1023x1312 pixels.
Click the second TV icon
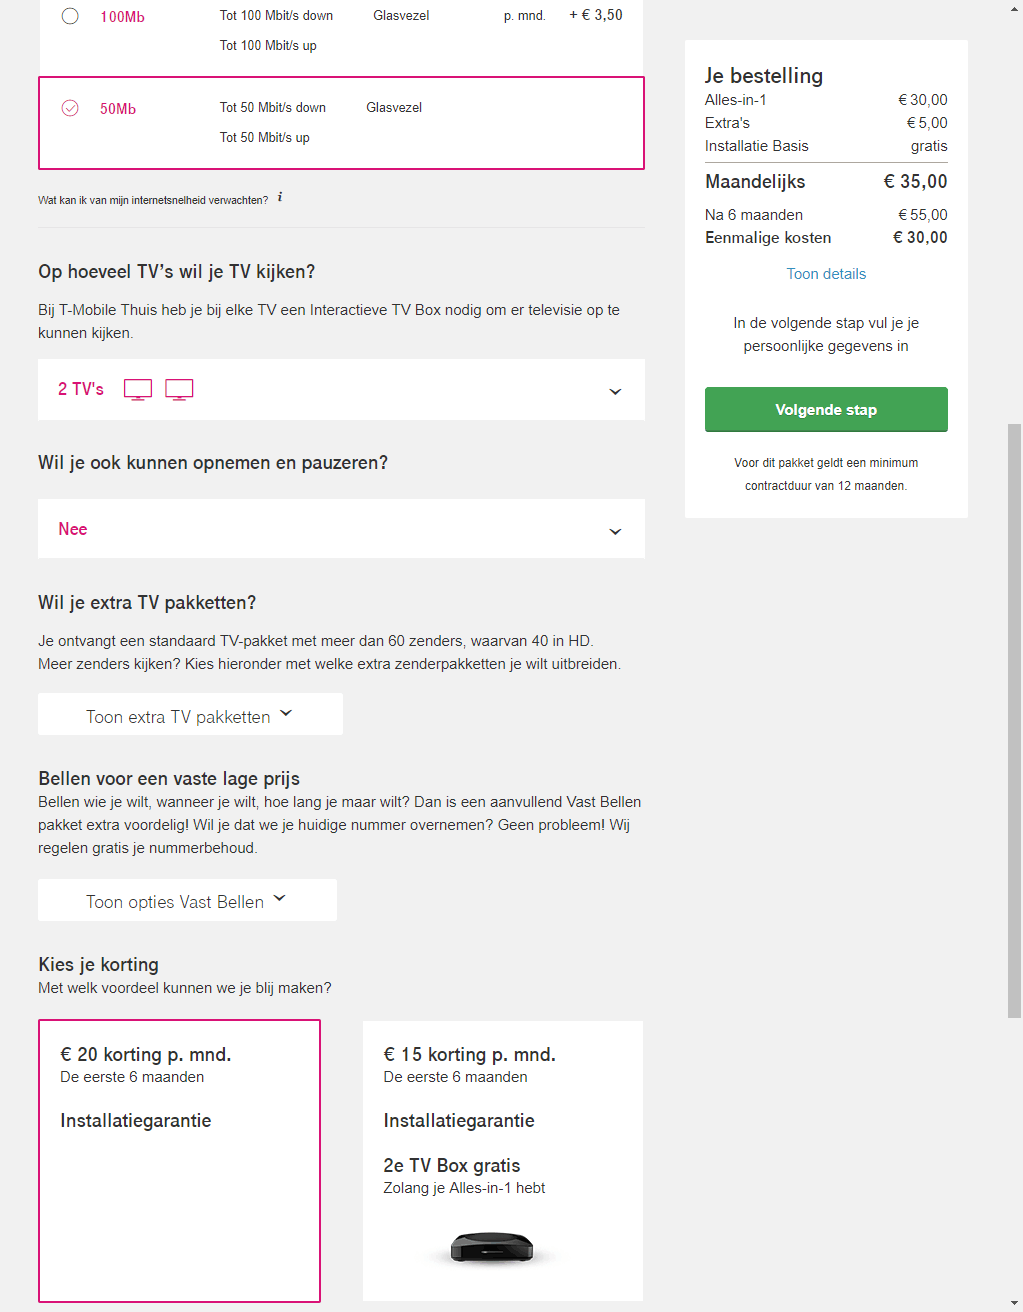[x=179, y=390]
